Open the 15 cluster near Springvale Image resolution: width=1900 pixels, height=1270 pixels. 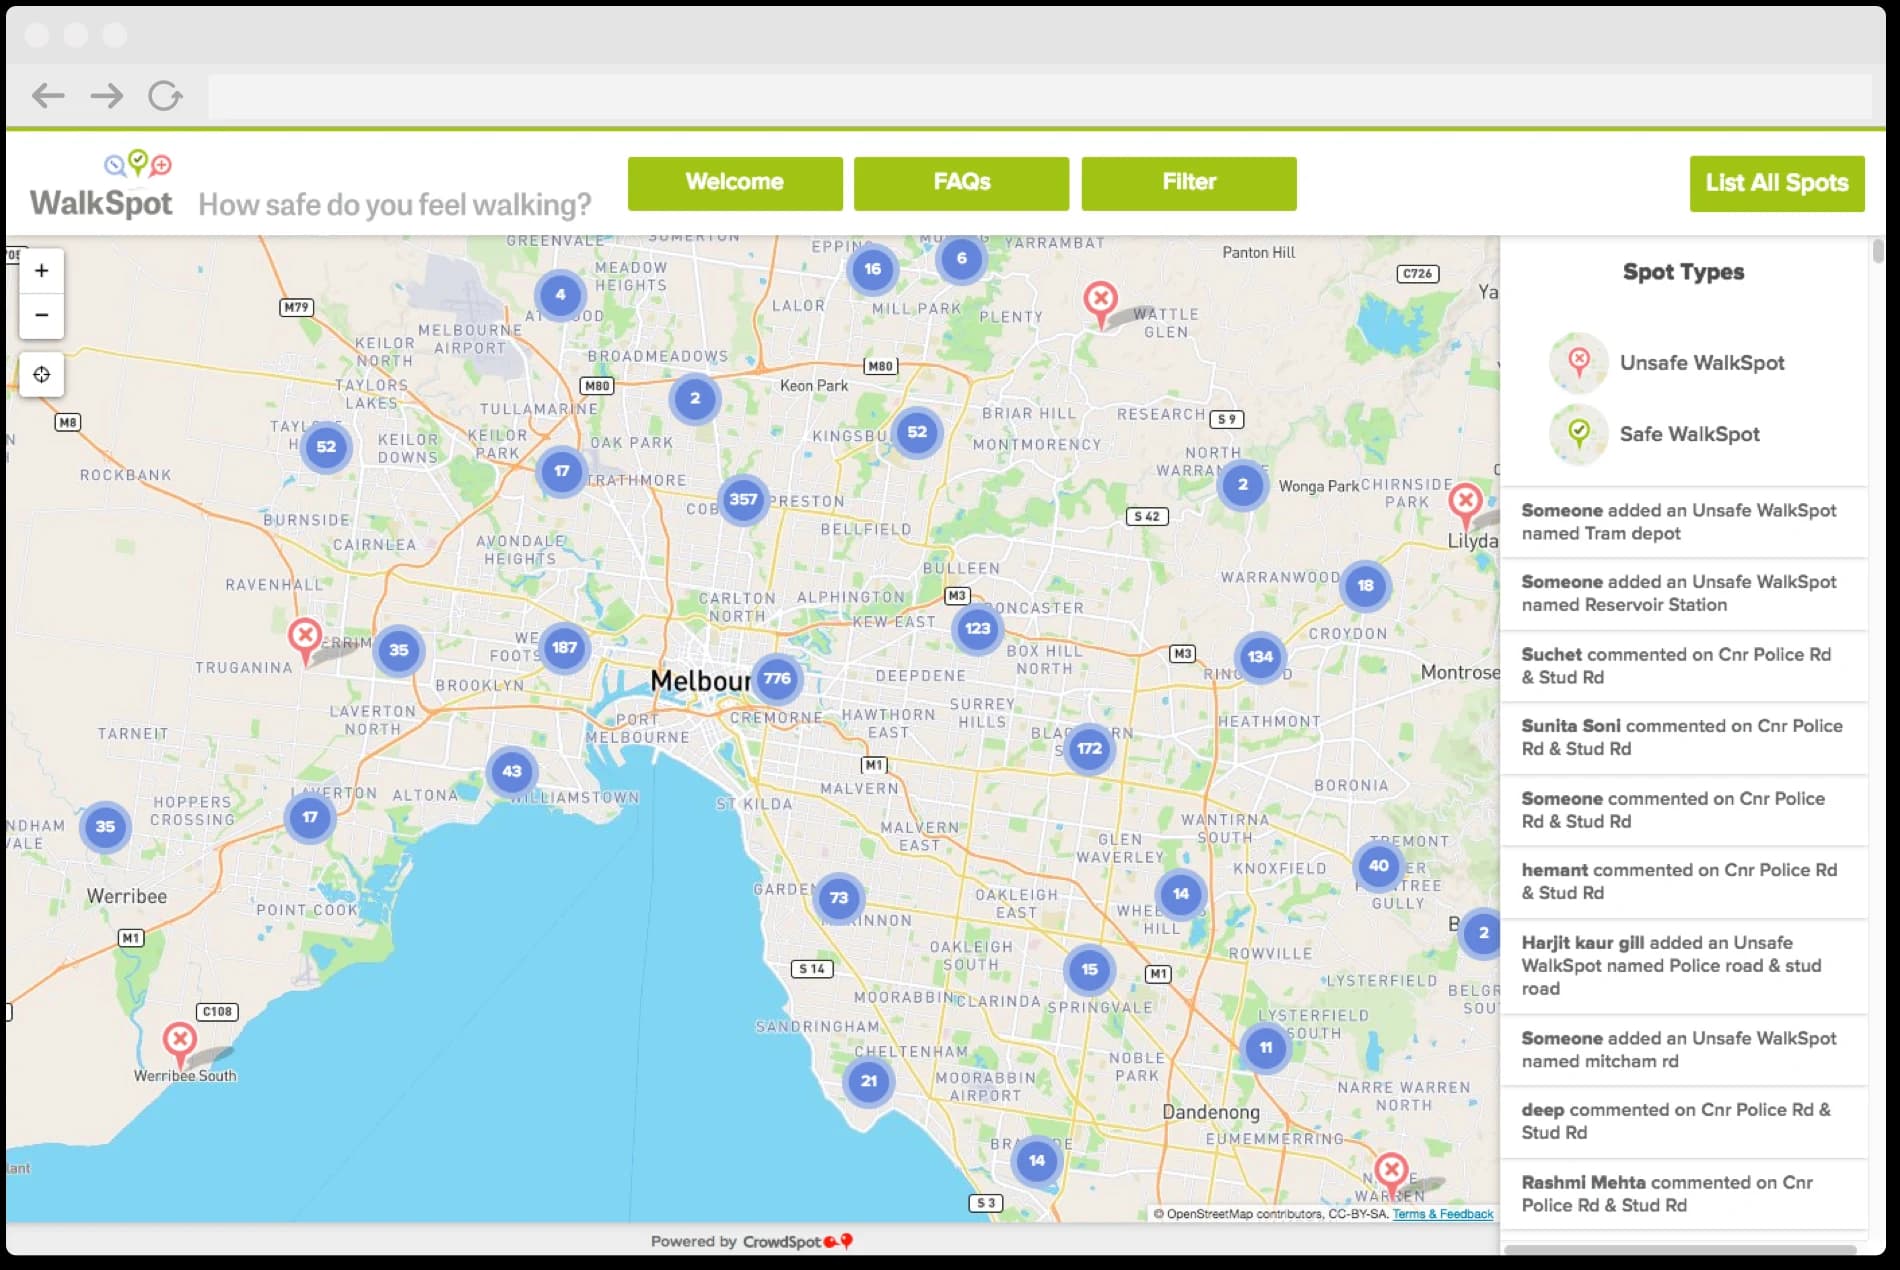tap(1089, 969)
